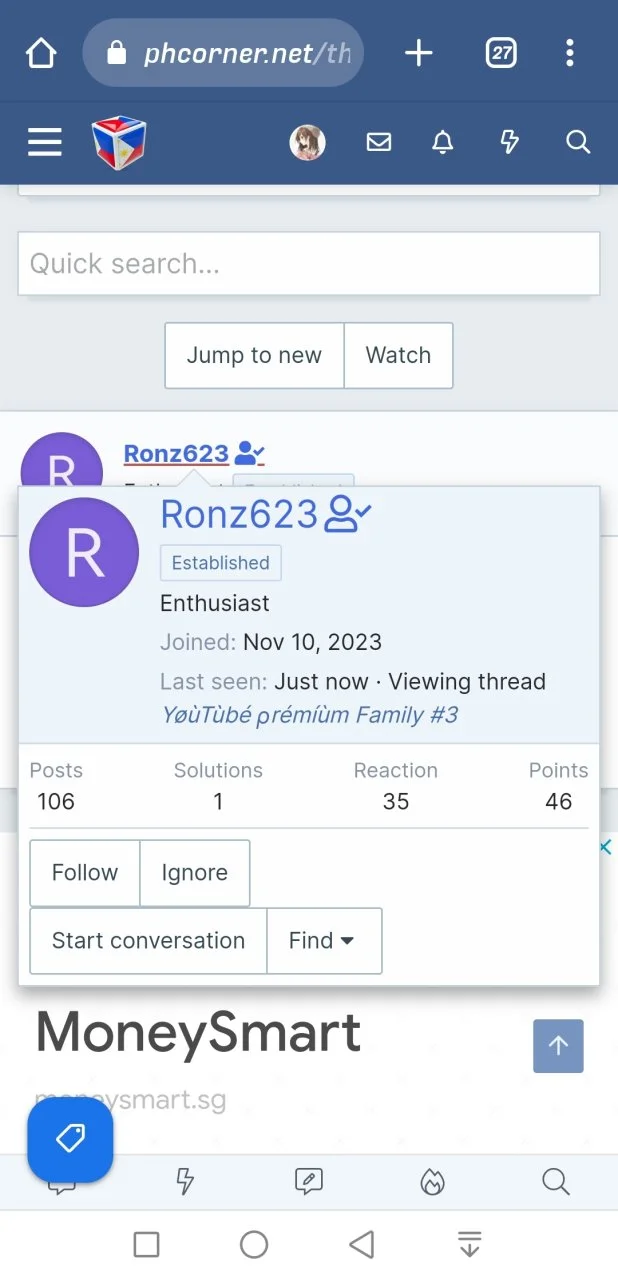Open the MoneySmart advertisement
The width and height of the screenshot is (618, 1280).
tap(198, 1033)
